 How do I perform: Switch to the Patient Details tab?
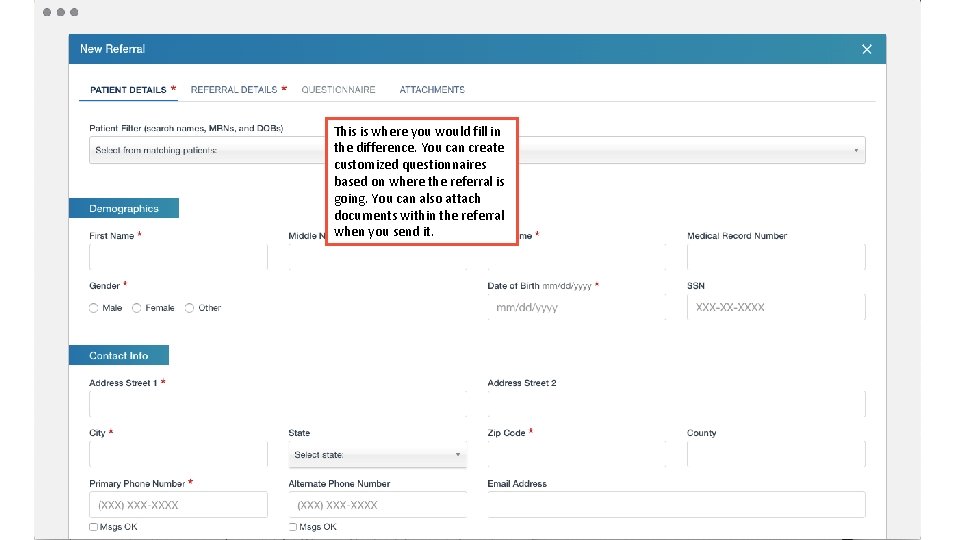pyautogui.click(x=128, y=90)
